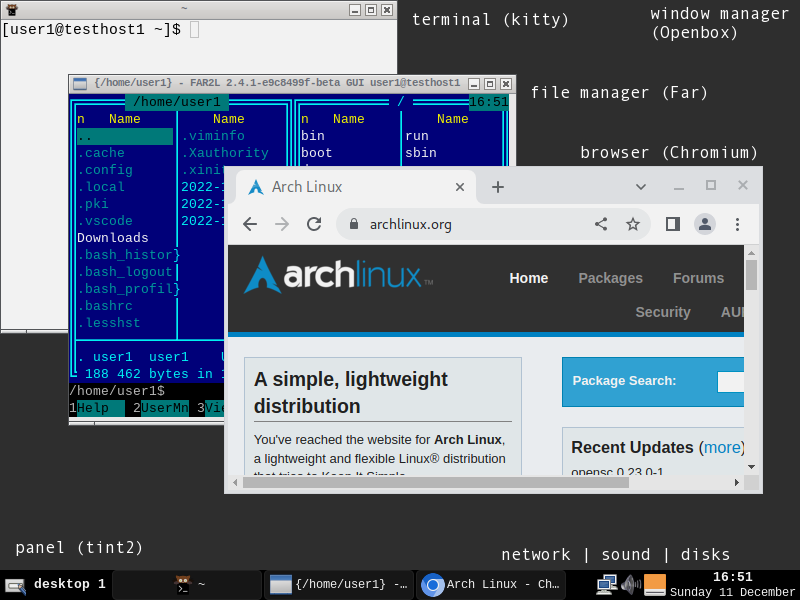This screenshot has height=600, width=800.
Task: Click scroll-right arrow of horizontal scrollbar
Action: 737,482
